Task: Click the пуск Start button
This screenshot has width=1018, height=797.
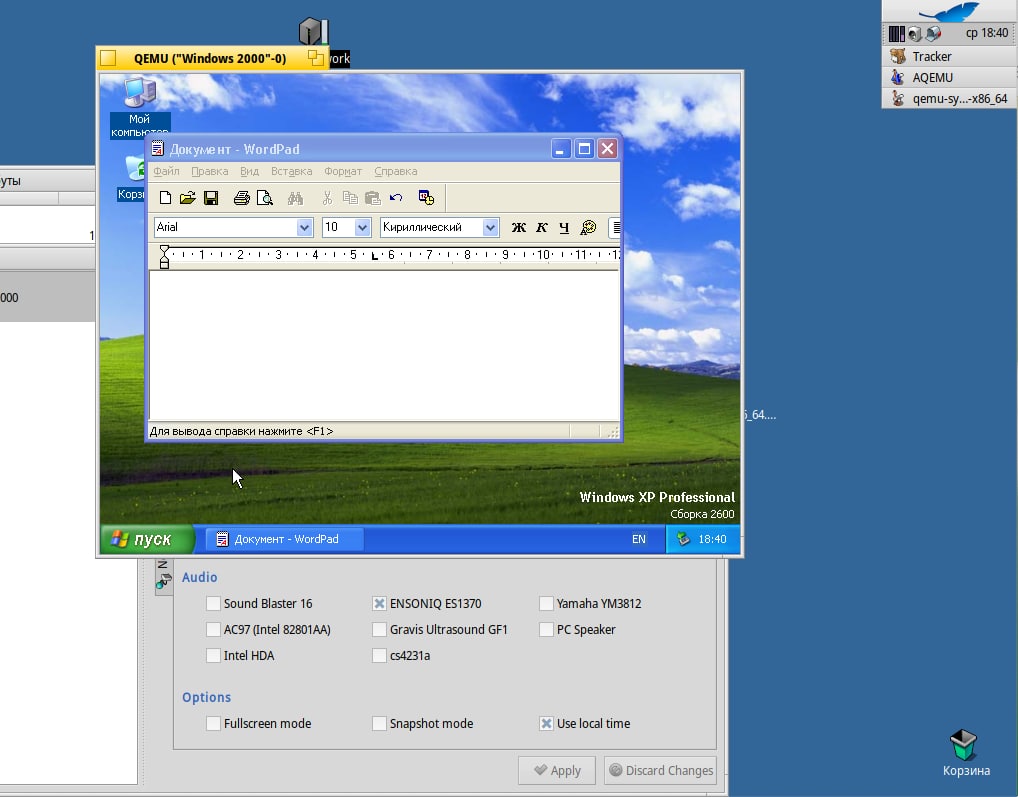Action: click(147, 539)
